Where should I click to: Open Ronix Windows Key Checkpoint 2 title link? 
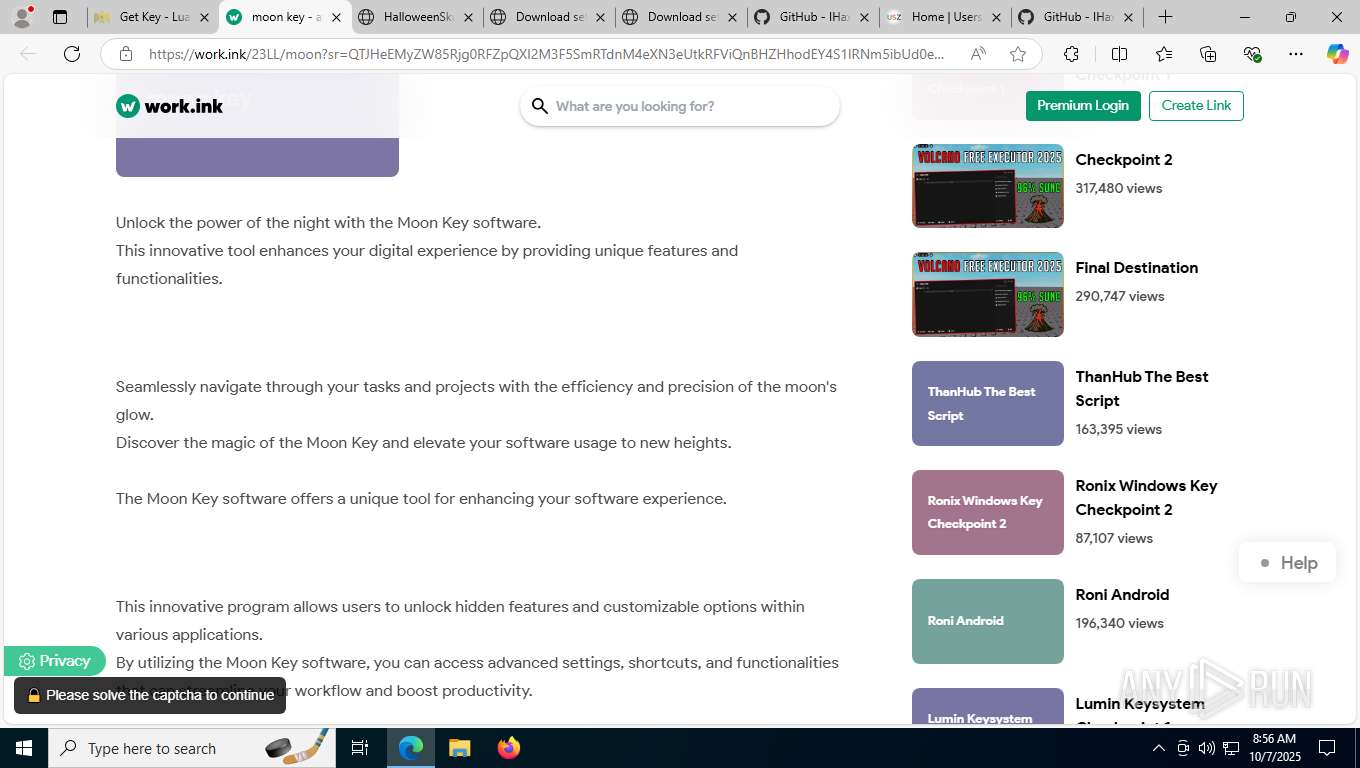(1146, 498)
